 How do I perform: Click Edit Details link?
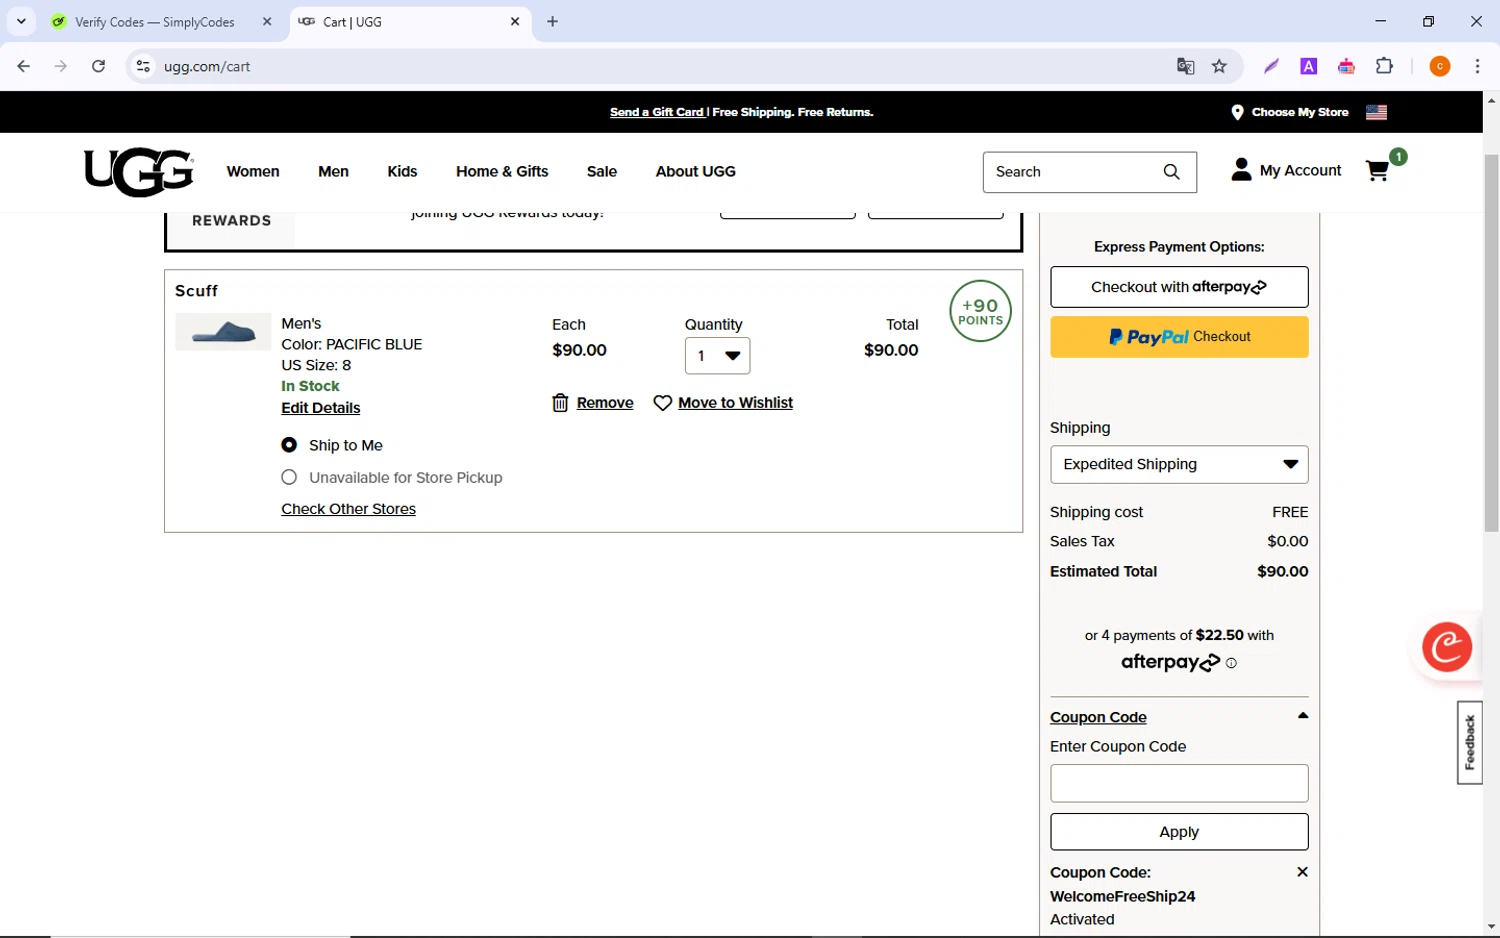[320, 408]
